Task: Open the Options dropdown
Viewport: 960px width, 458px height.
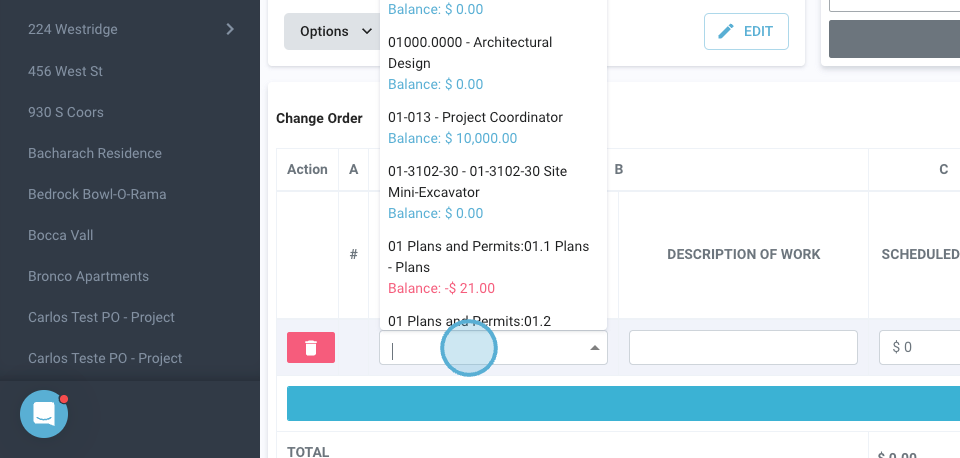Action: click(x=331, y=31)
